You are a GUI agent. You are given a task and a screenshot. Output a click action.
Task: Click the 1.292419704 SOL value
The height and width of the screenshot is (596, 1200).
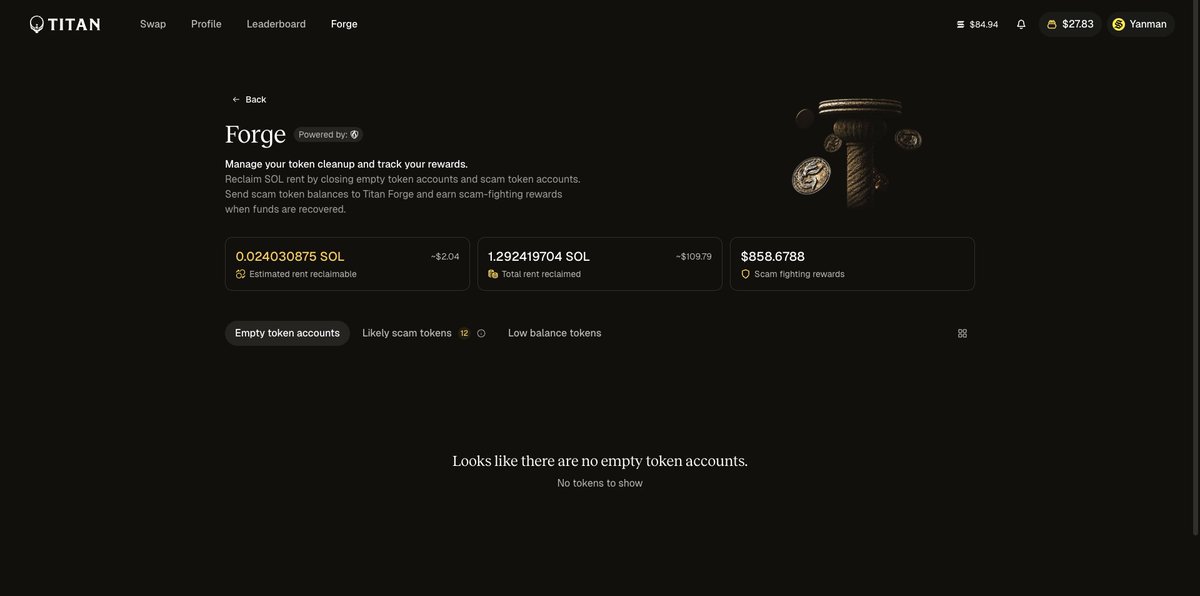click(x=539, y=256)
